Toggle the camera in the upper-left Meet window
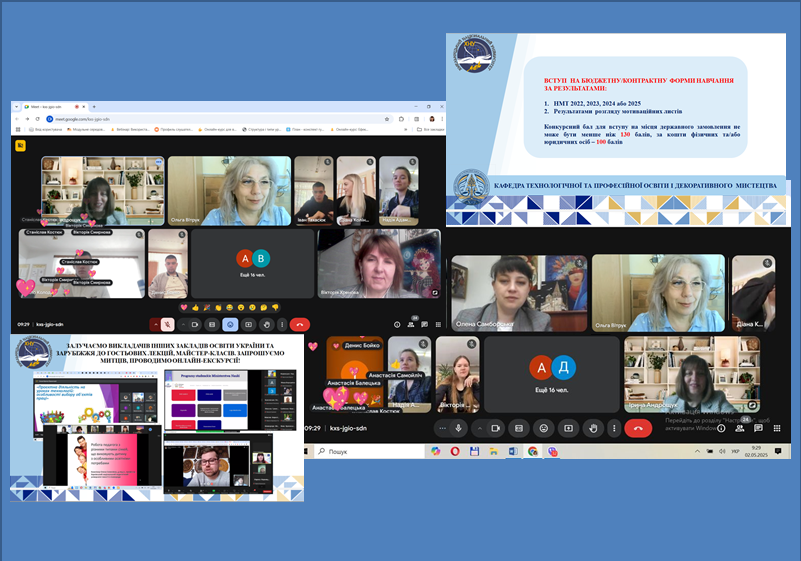Viewport: 801px width, 561px height. (195, 324)
